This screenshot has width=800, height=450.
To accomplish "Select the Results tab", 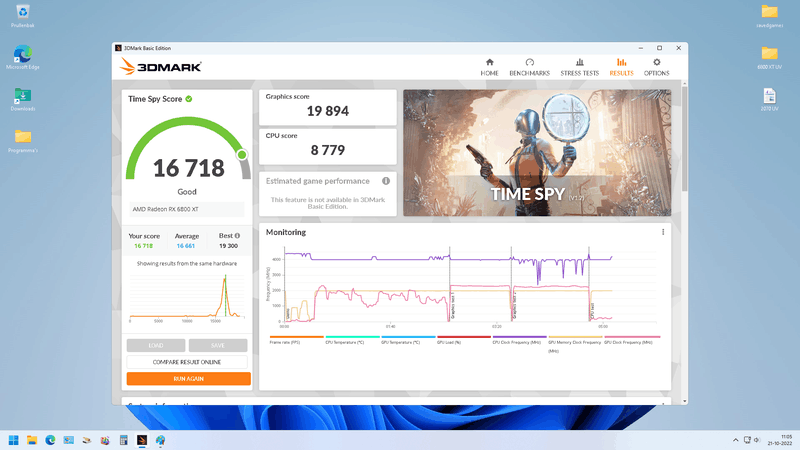I will [621, 67].
